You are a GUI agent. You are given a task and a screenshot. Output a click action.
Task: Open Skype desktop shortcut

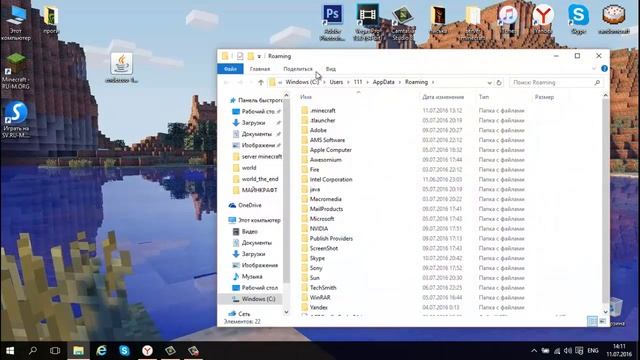click(578, 19)
